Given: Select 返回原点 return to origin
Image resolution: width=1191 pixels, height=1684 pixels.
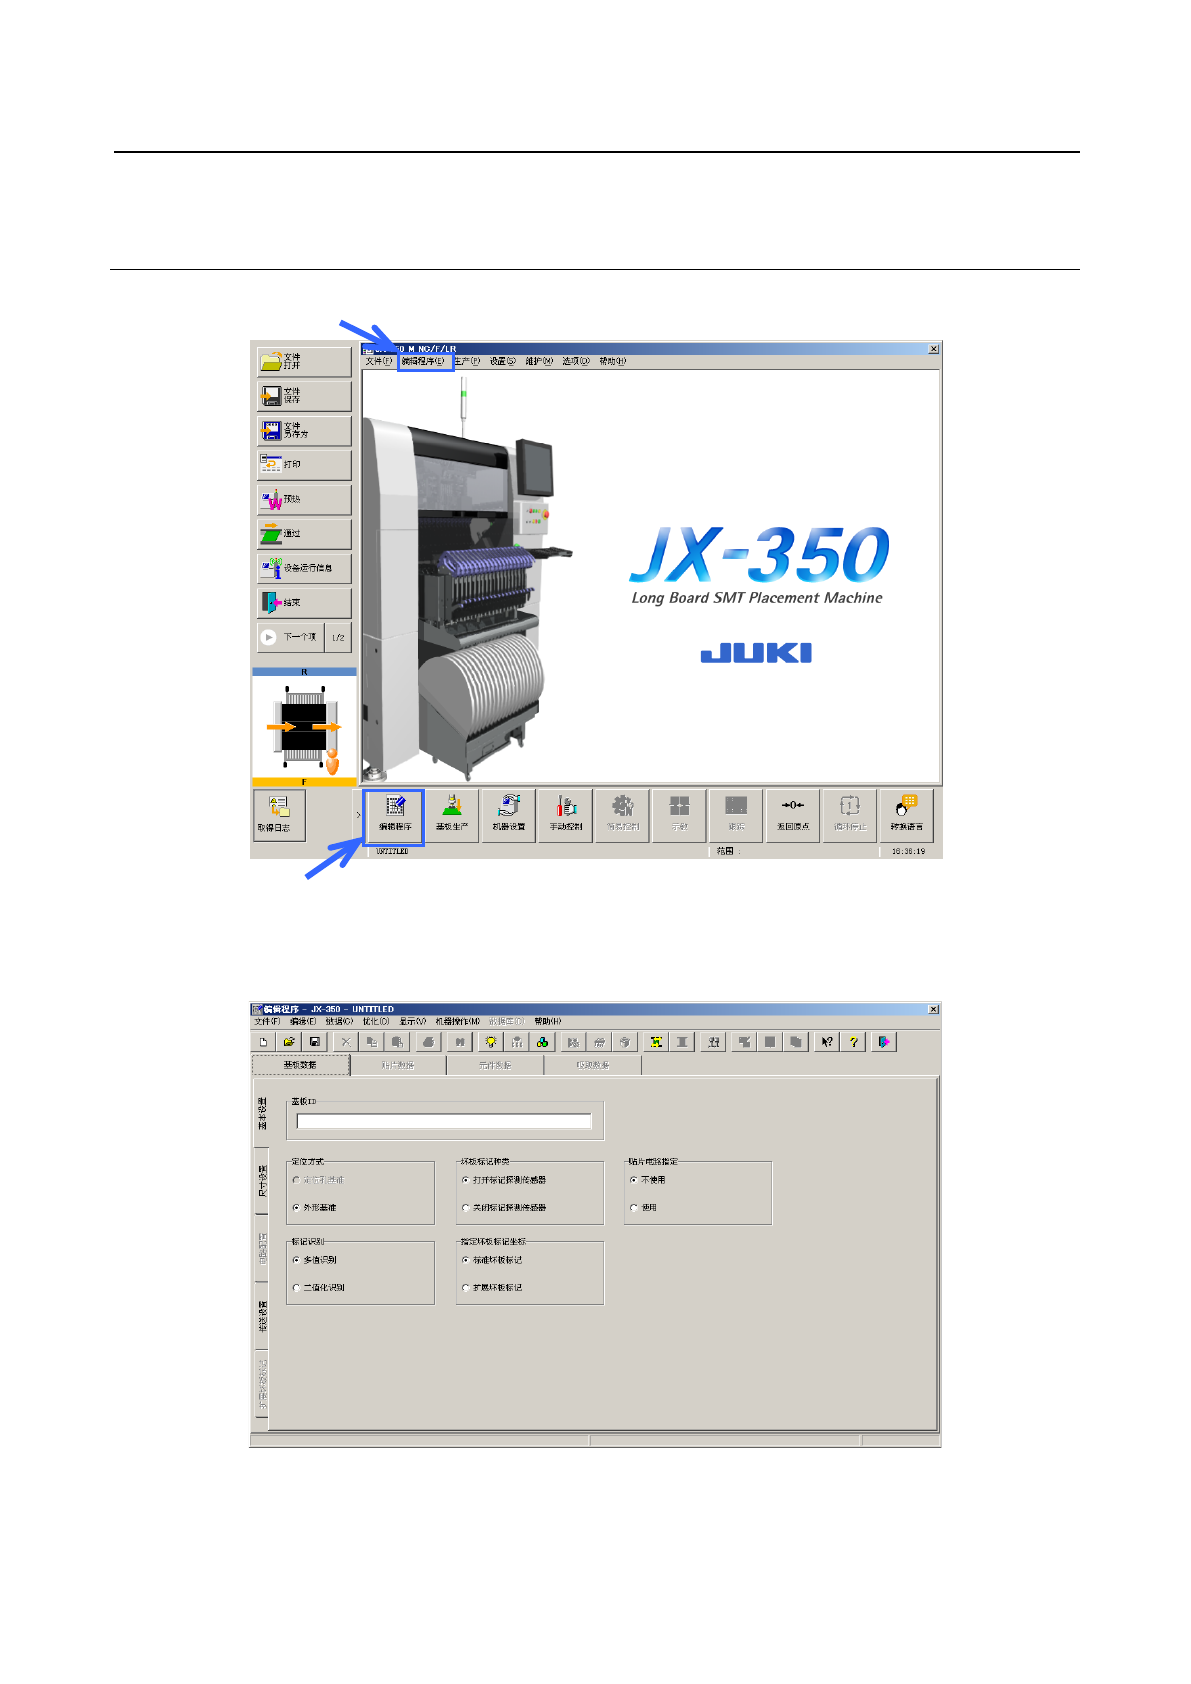Looking at the screenshot, I should tap(793, 815).
